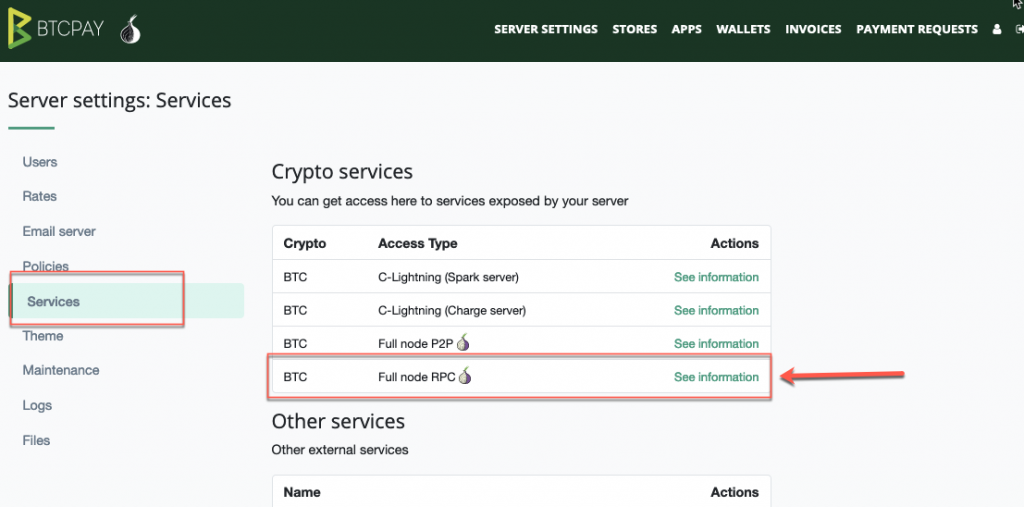Go to the Stores page

point(635,29)
